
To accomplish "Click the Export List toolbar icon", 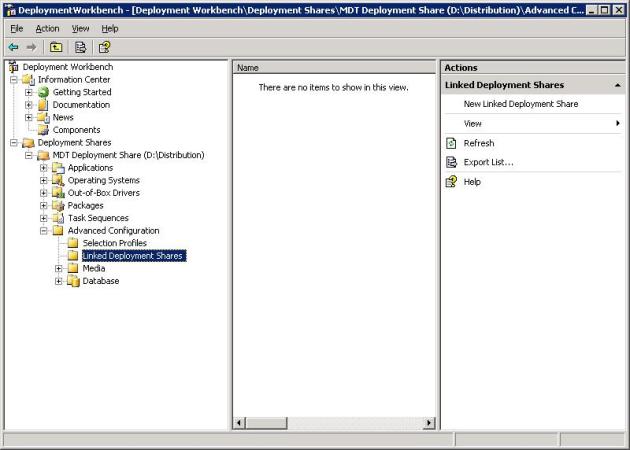I will click(x=80, y=47).
